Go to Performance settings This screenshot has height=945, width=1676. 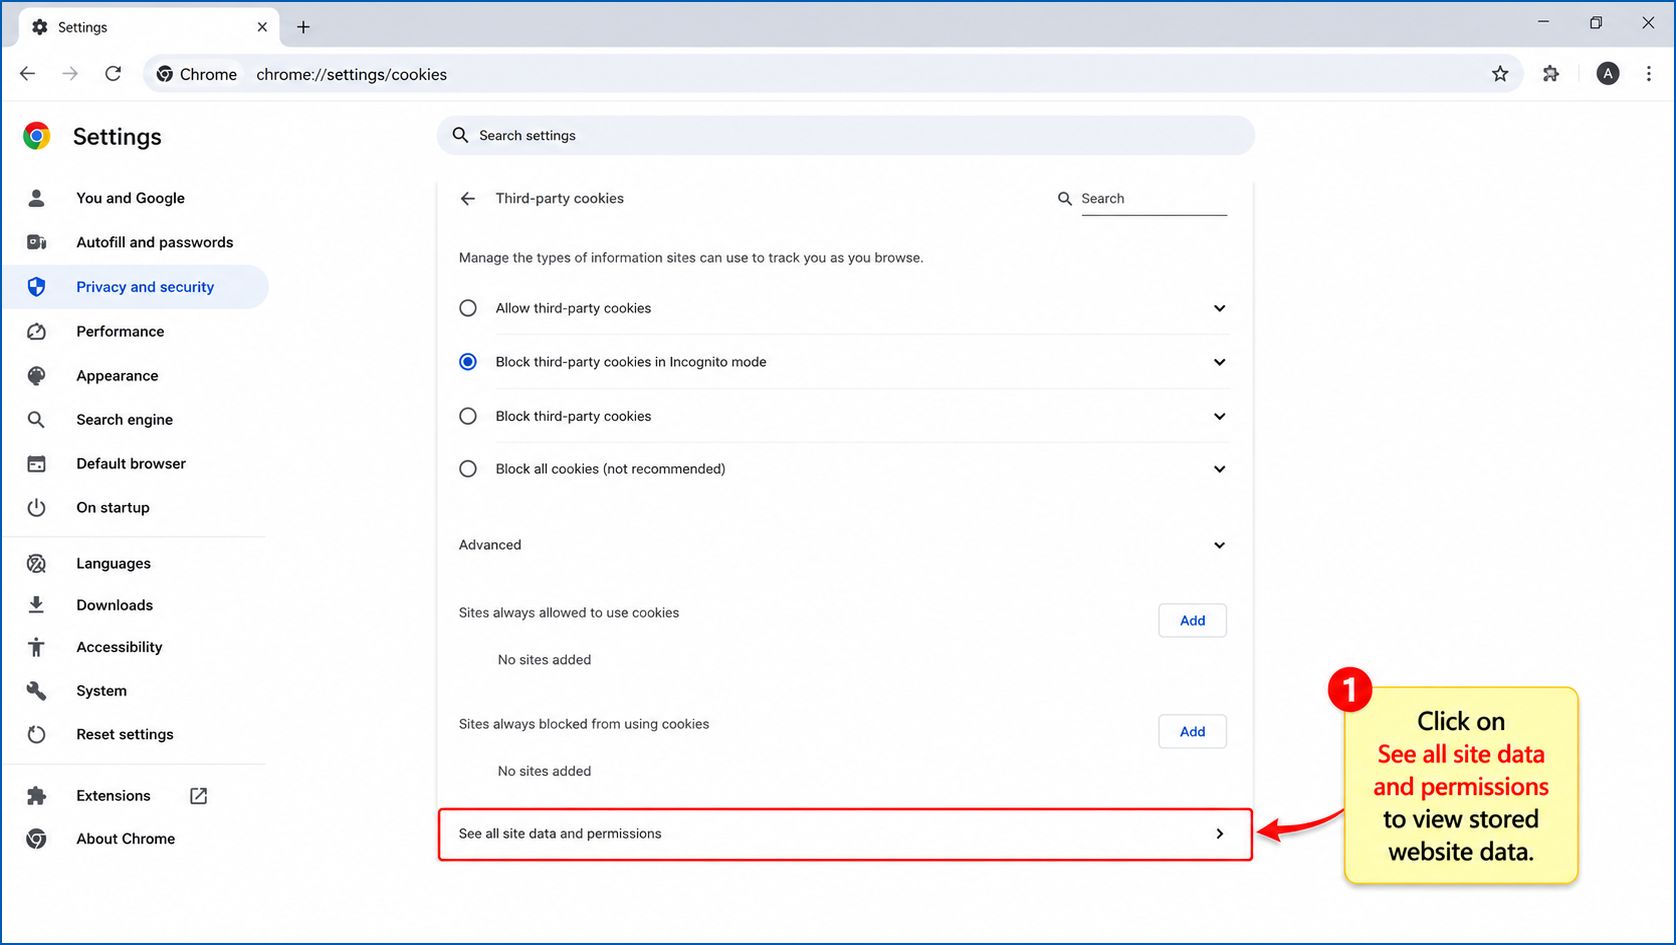[x=120, y=331]
